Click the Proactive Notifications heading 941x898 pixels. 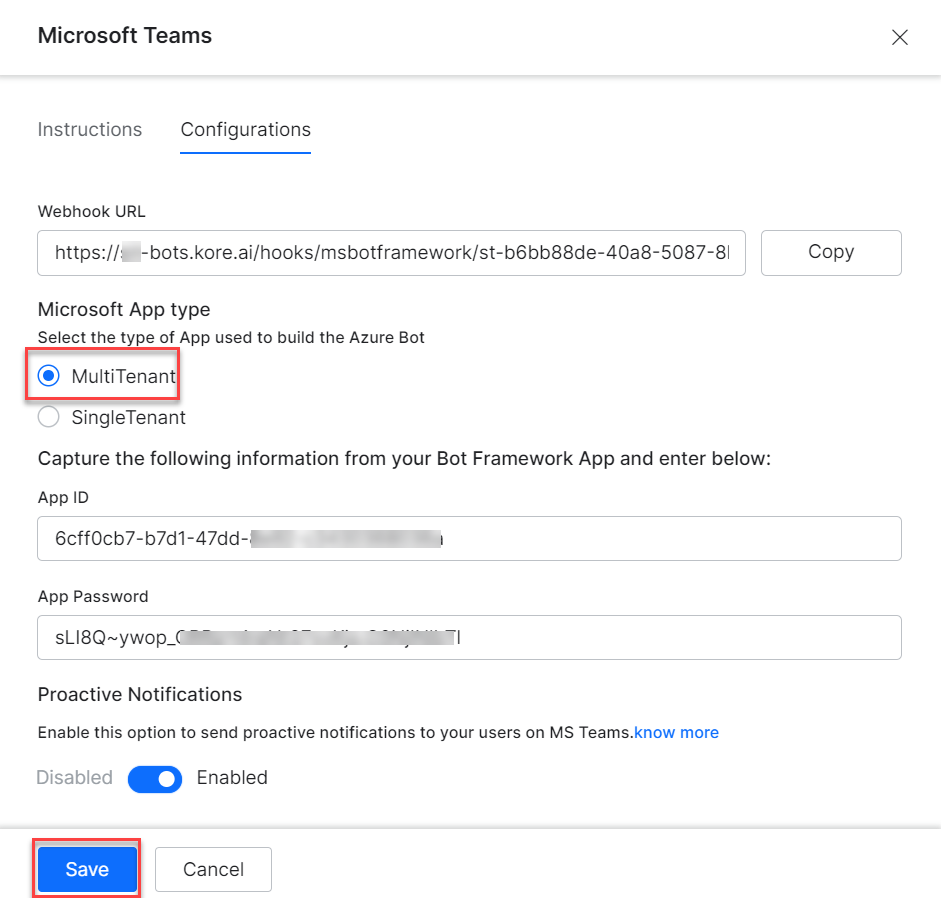pyautogui.click(x=140, y=695)
